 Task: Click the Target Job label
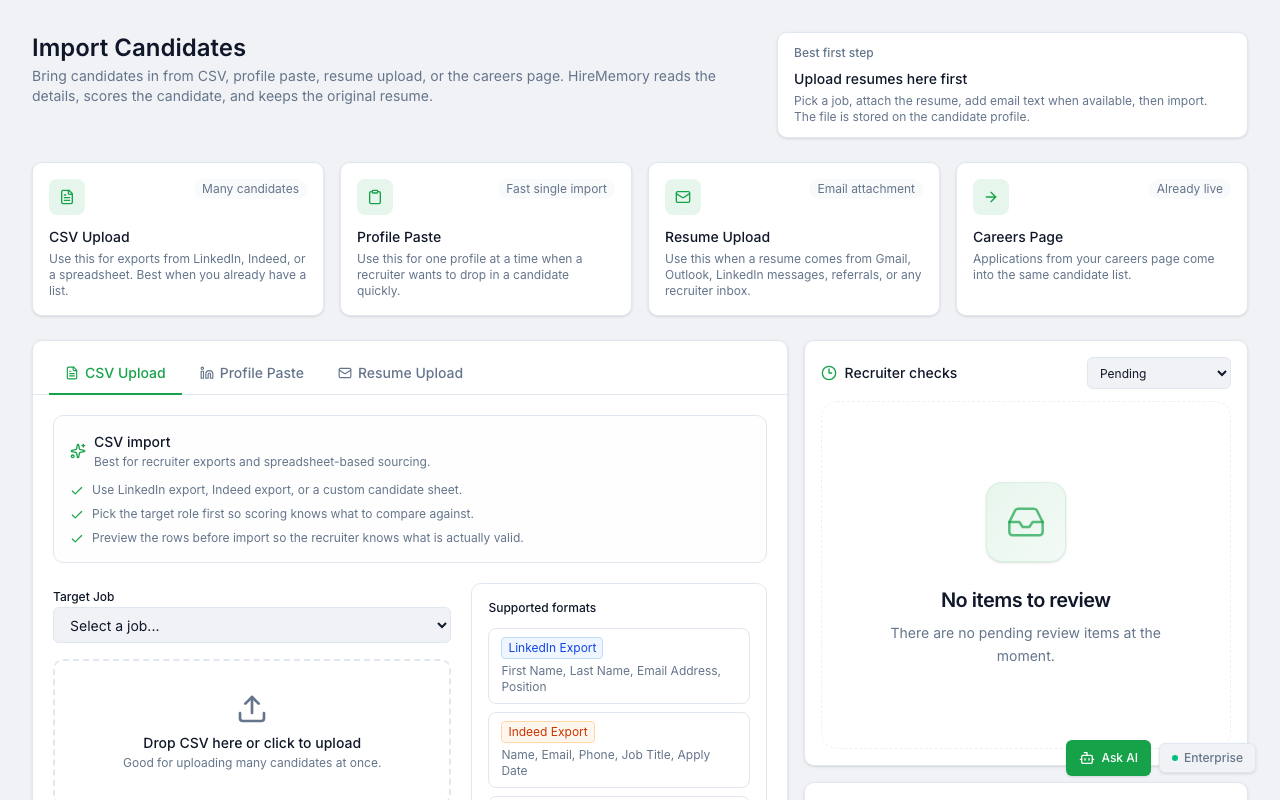coord(84,597)
